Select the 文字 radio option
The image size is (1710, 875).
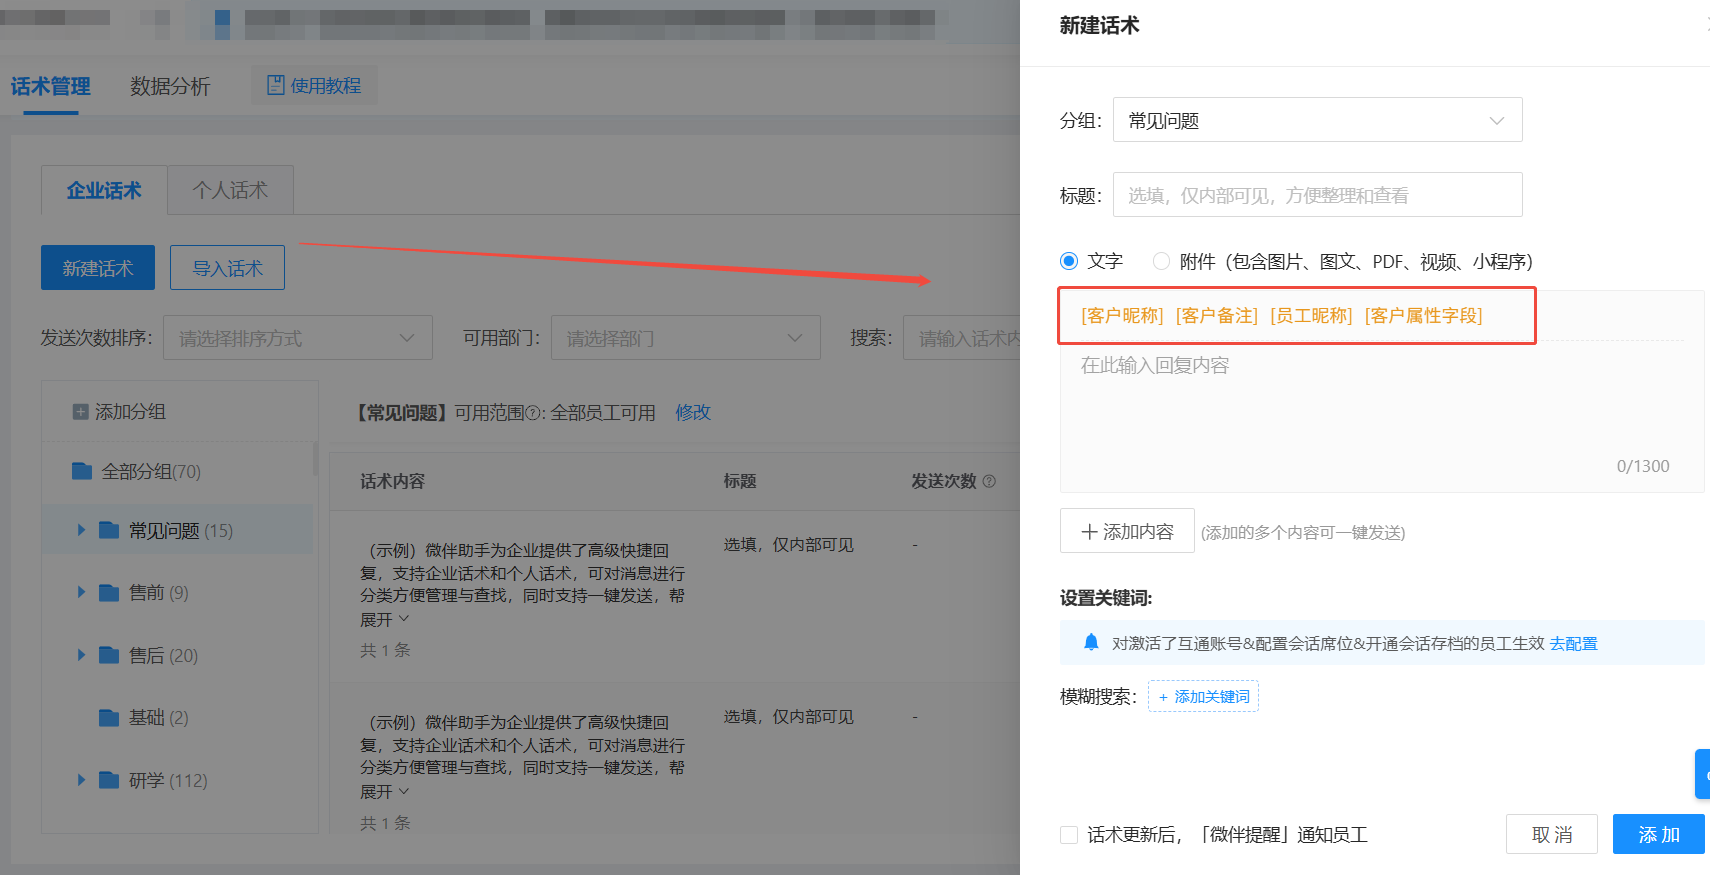click(1069, 261)
